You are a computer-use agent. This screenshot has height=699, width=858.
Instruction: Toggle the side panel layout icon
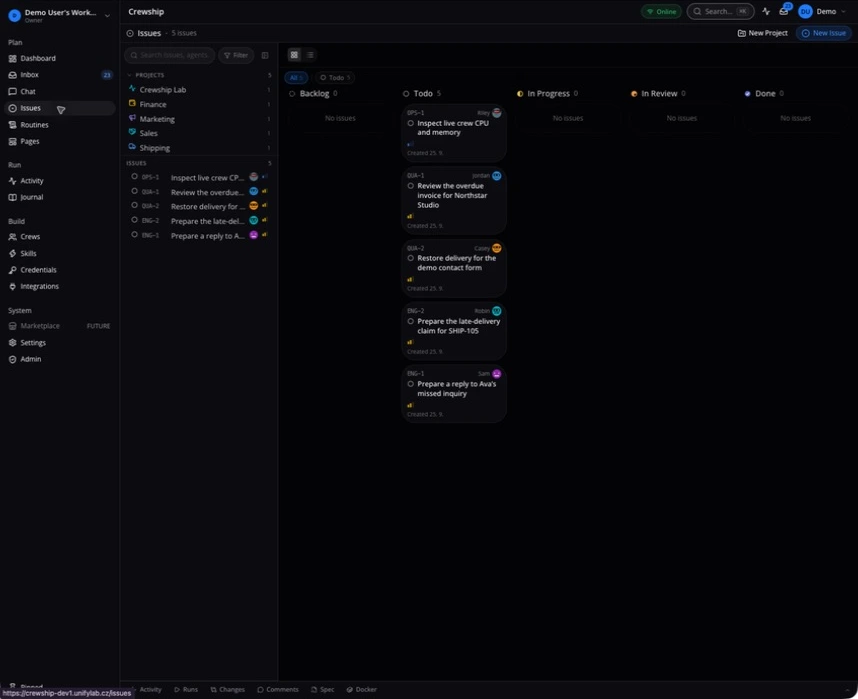265,55
